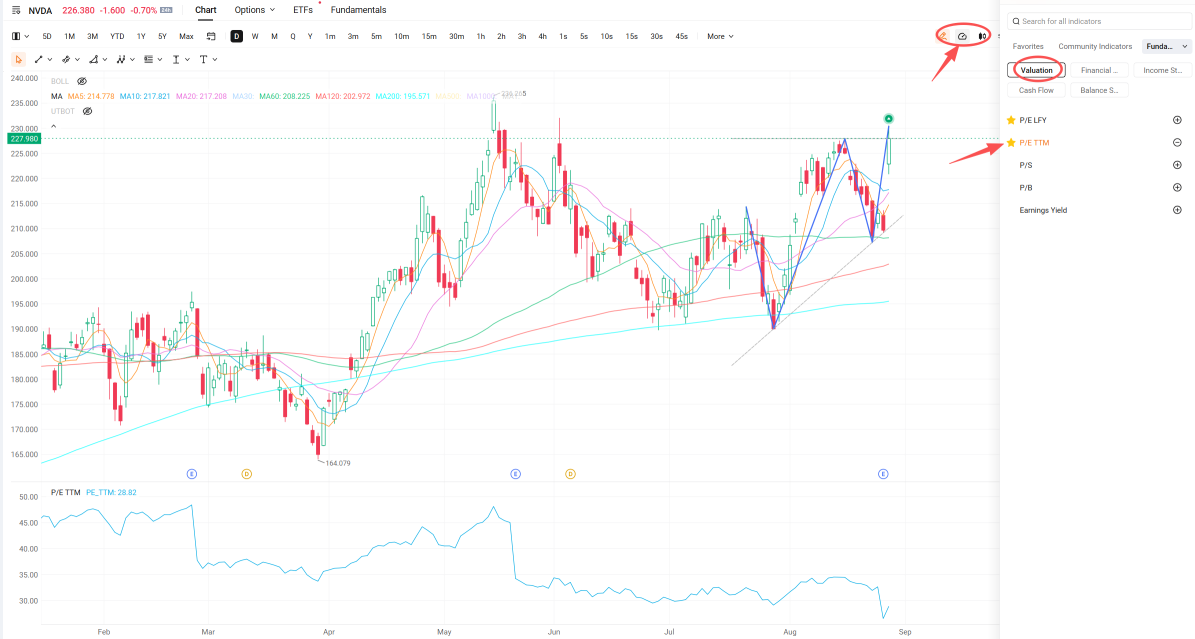This screenshot has width=1195, height=639.
Task: Expand the More intervals dropdown
Action: [x=720, y=37]
